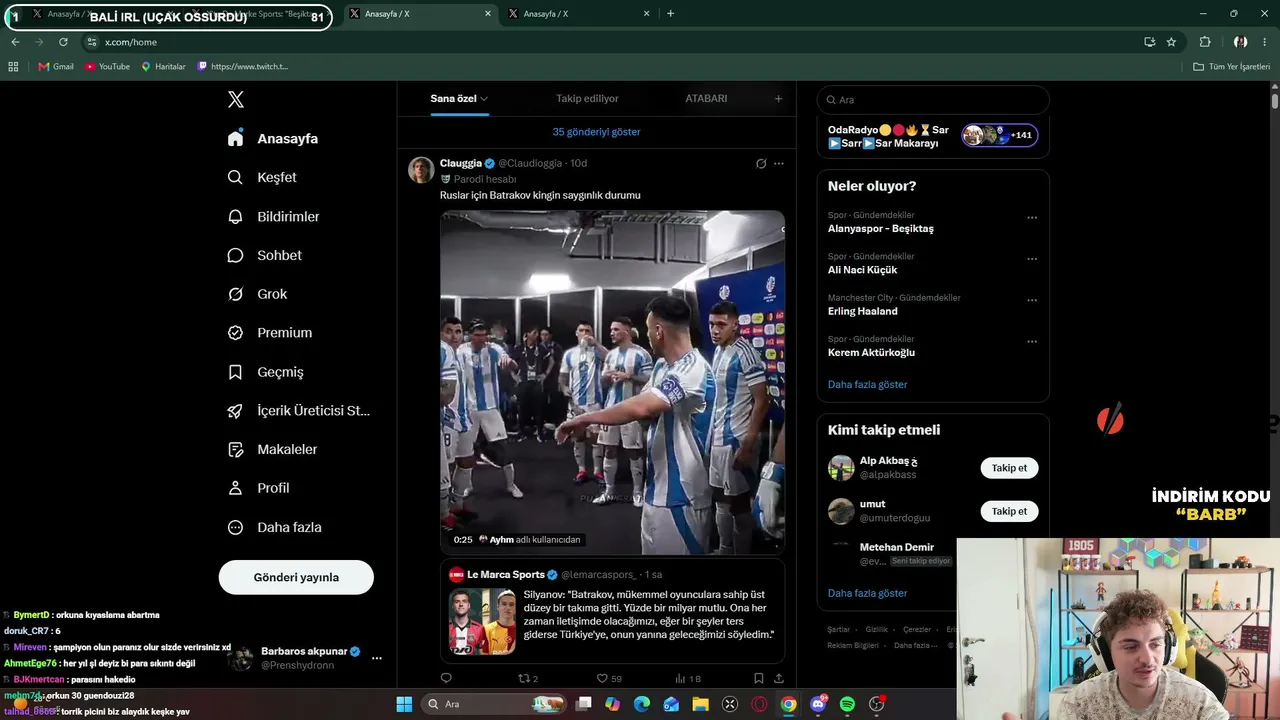Open the more options on Clauggia's post
The image size is (1280, 720).
[x=779, y=163]
